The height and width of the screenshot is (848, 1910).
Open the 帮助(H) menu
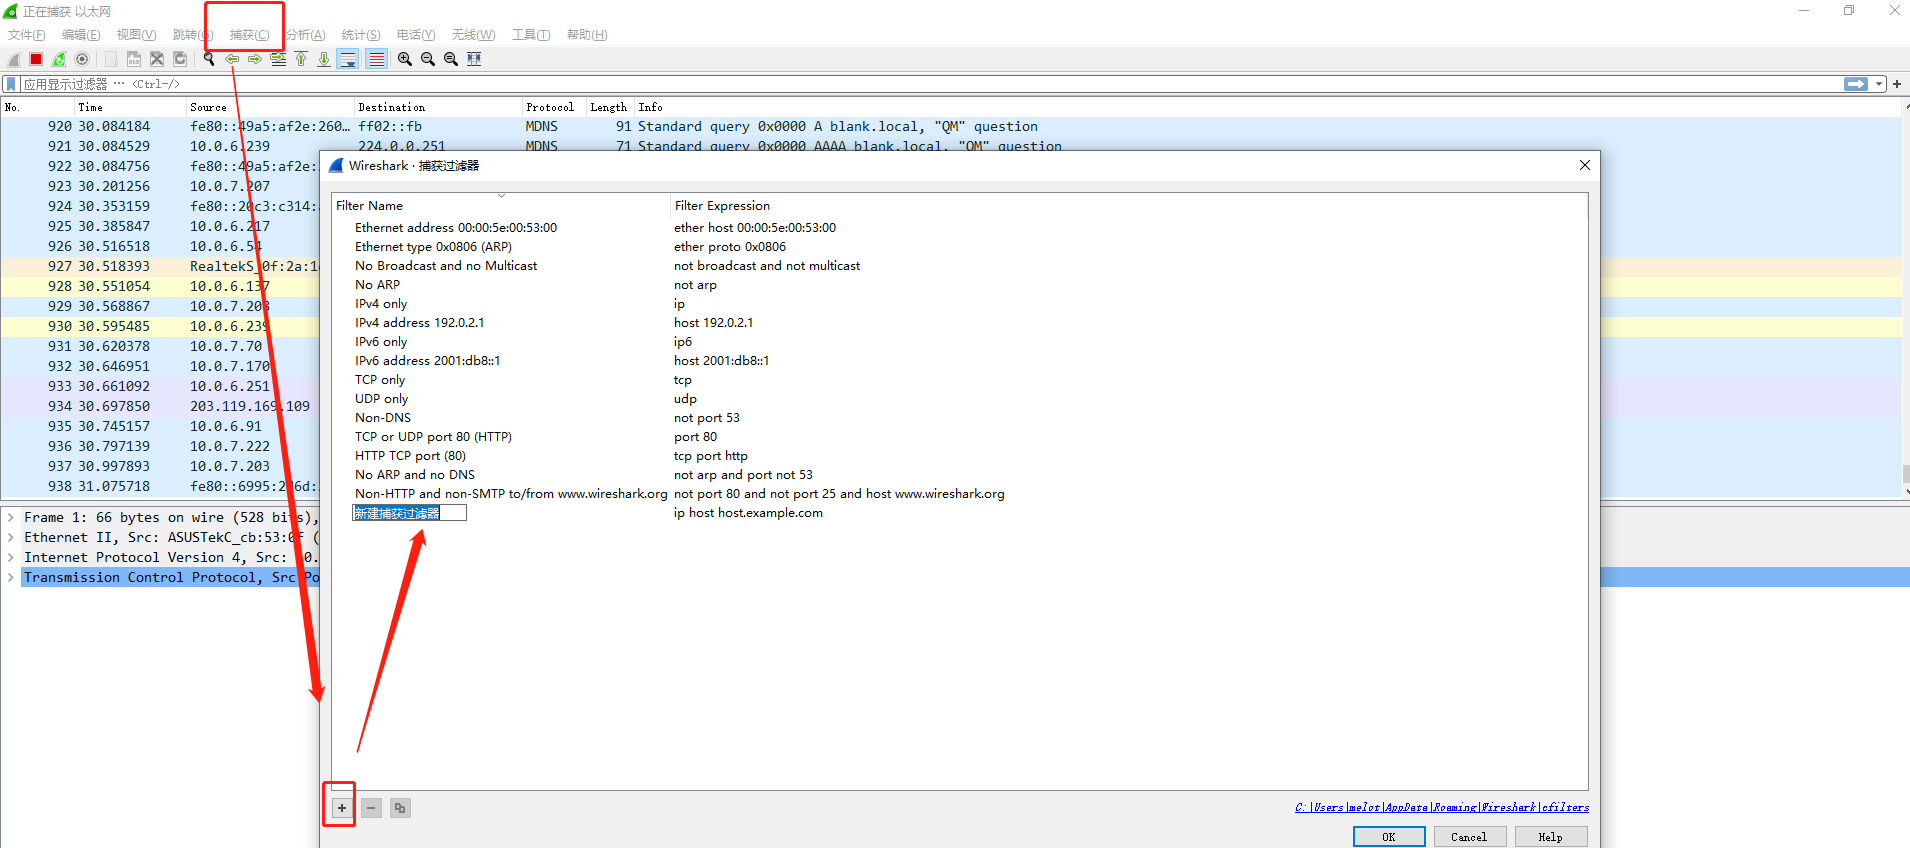point(587,35)
